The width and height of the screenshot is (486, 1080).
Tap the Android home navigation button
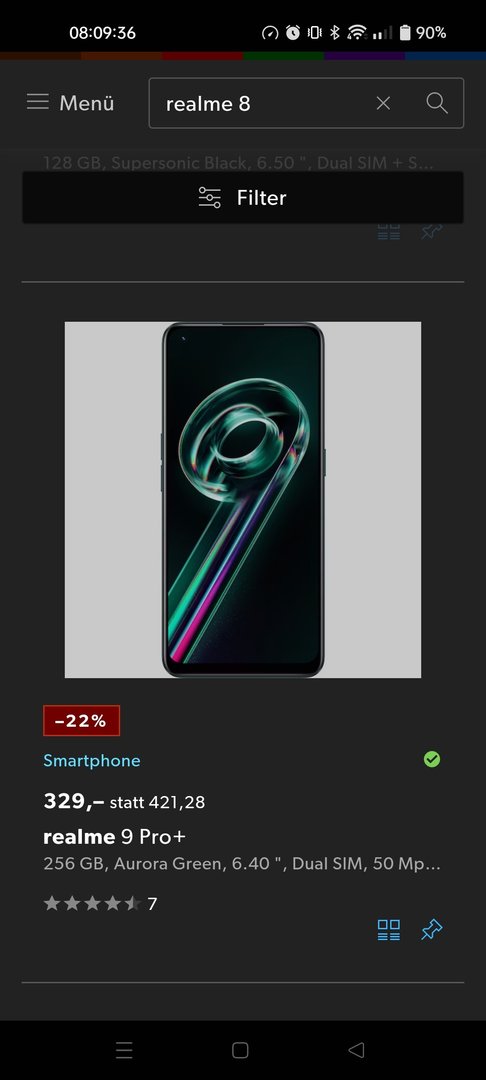[x=240, y=1050]
